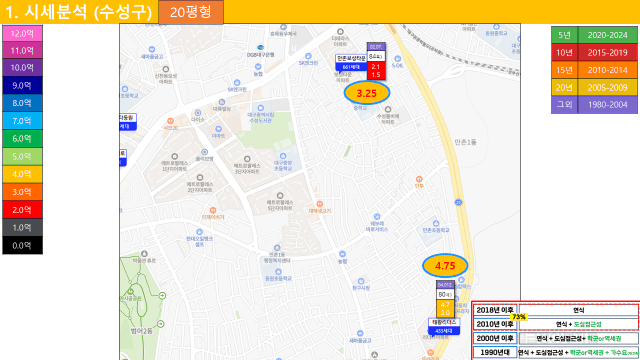Click the 메트로팔레스 1단지아파트 marker
The image size is (640, 360).
pyautogui.click(x=174, y=156)
